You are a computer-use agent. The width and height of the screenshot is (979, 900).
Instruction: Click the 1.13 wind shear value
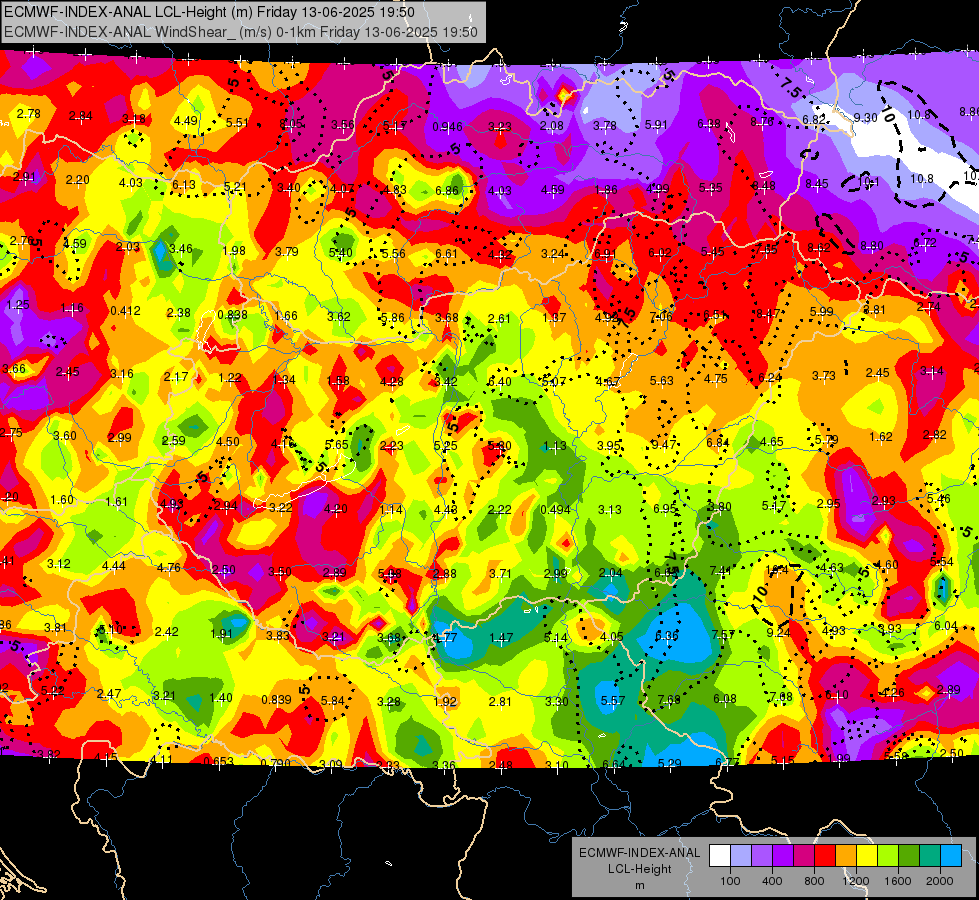tap(554, 445)
